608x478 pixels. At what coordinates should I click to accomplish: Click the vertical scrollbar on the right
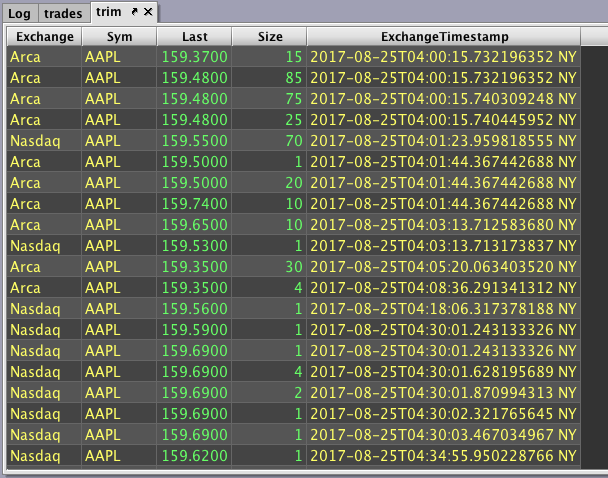tap(594, 250)
